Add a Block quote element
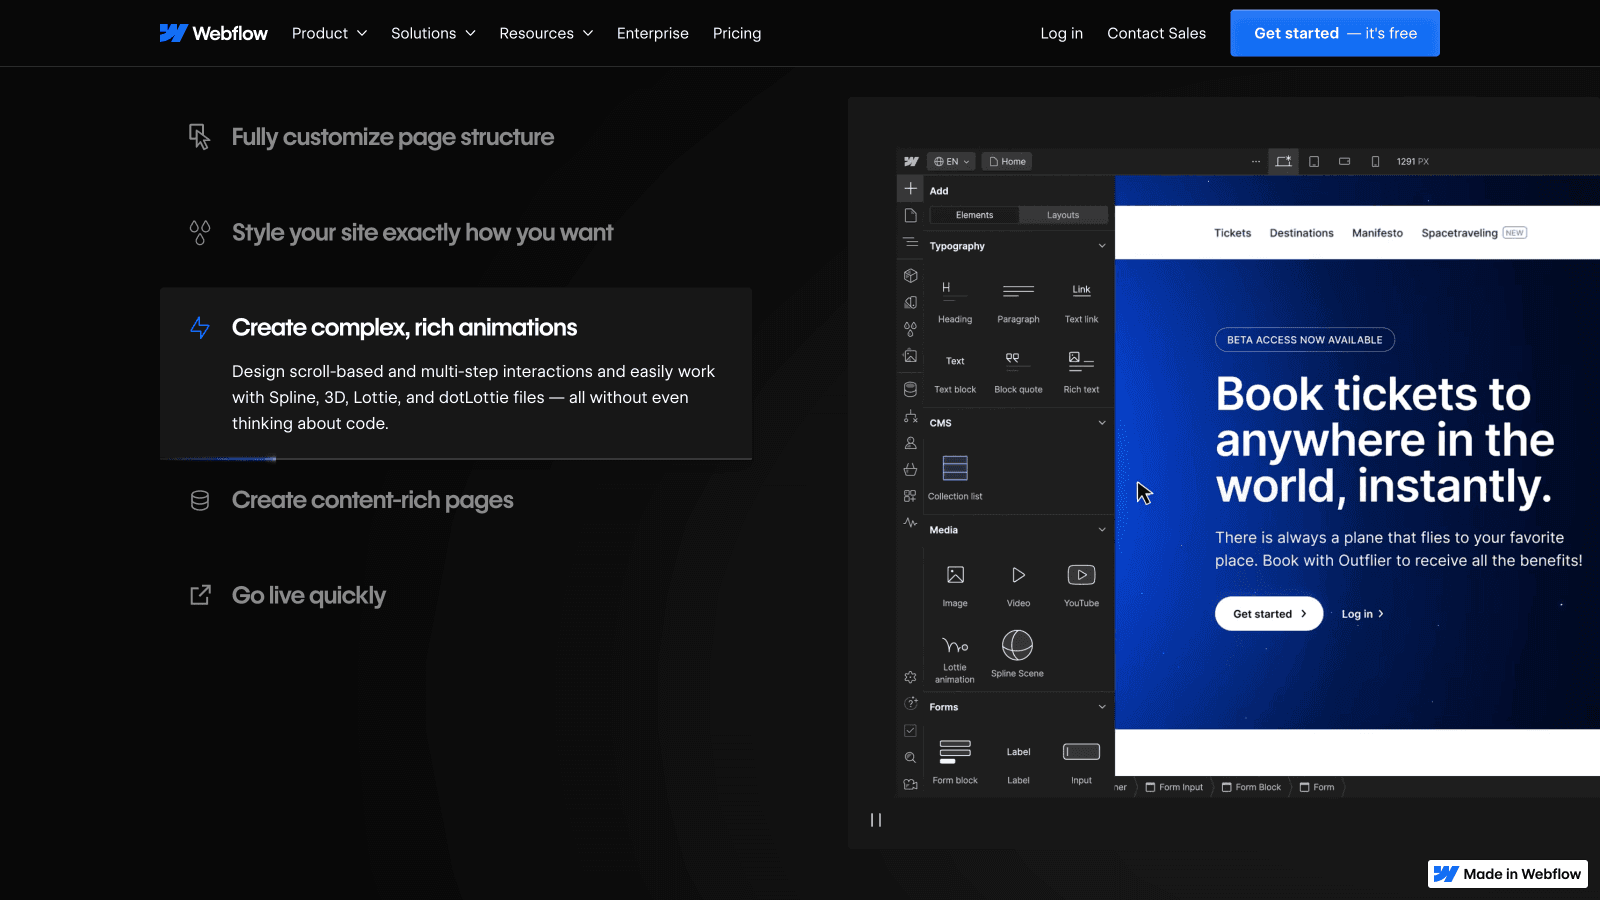1600x900 pixels. [x=1018, y=372]
